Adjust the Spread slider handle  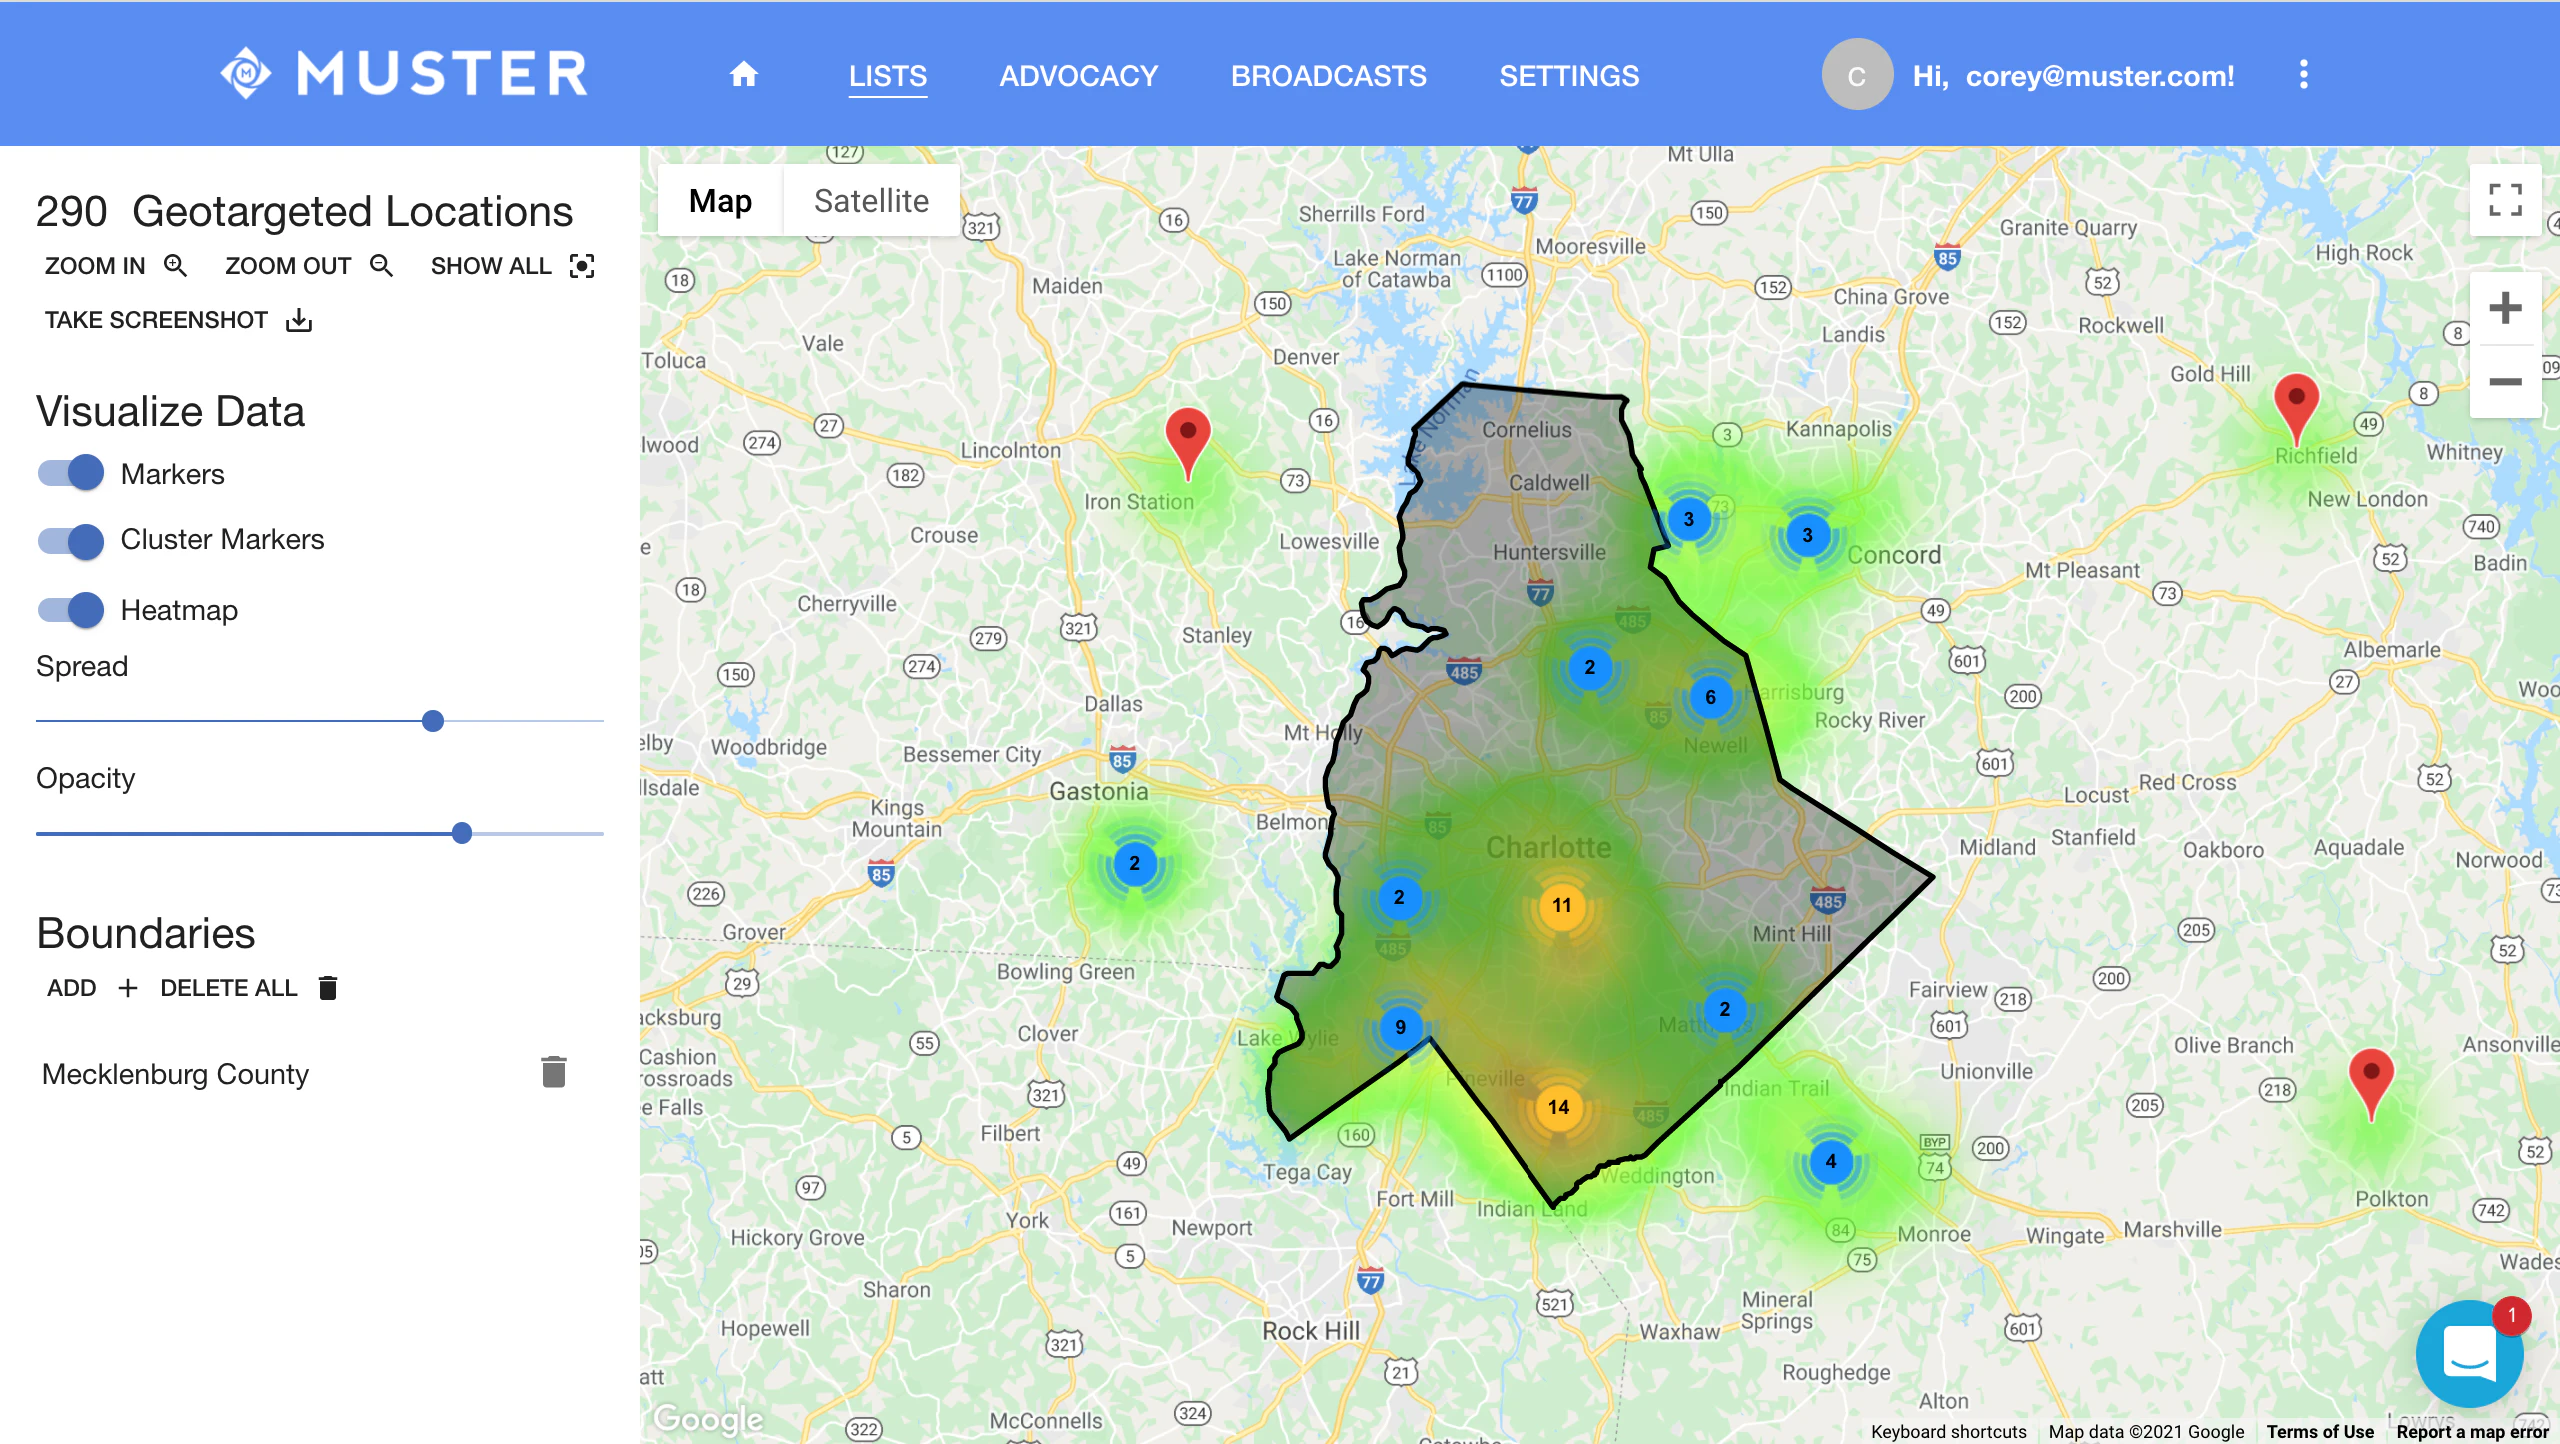(x=432, y=720)
